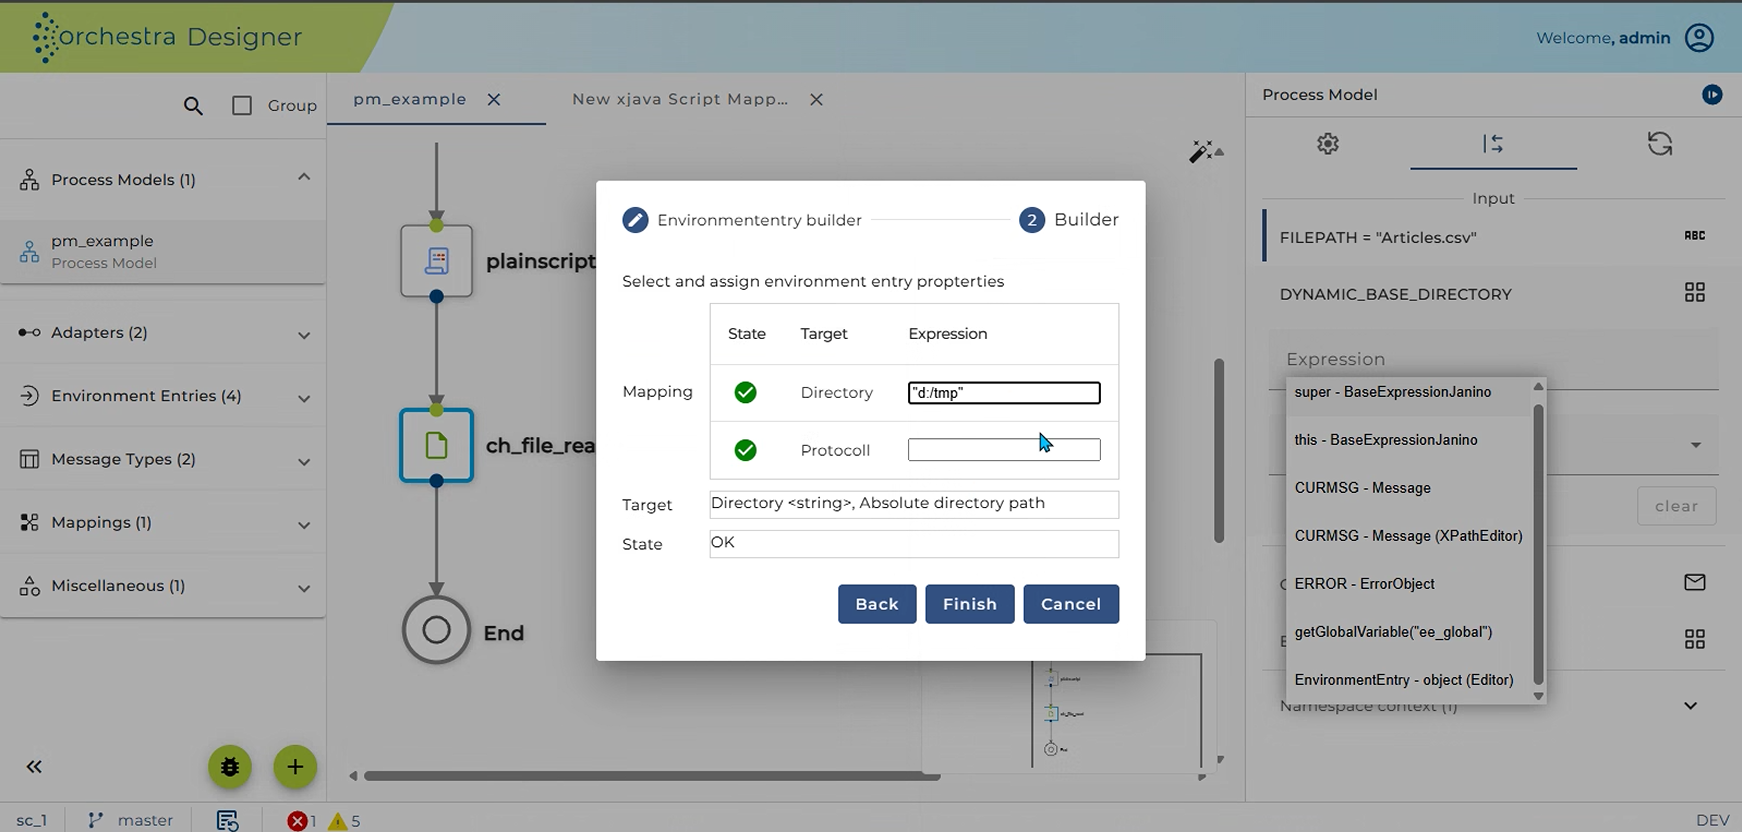Select the plainscript node on canvas
Screen dimensions: 1742x832
click(436, 261)
